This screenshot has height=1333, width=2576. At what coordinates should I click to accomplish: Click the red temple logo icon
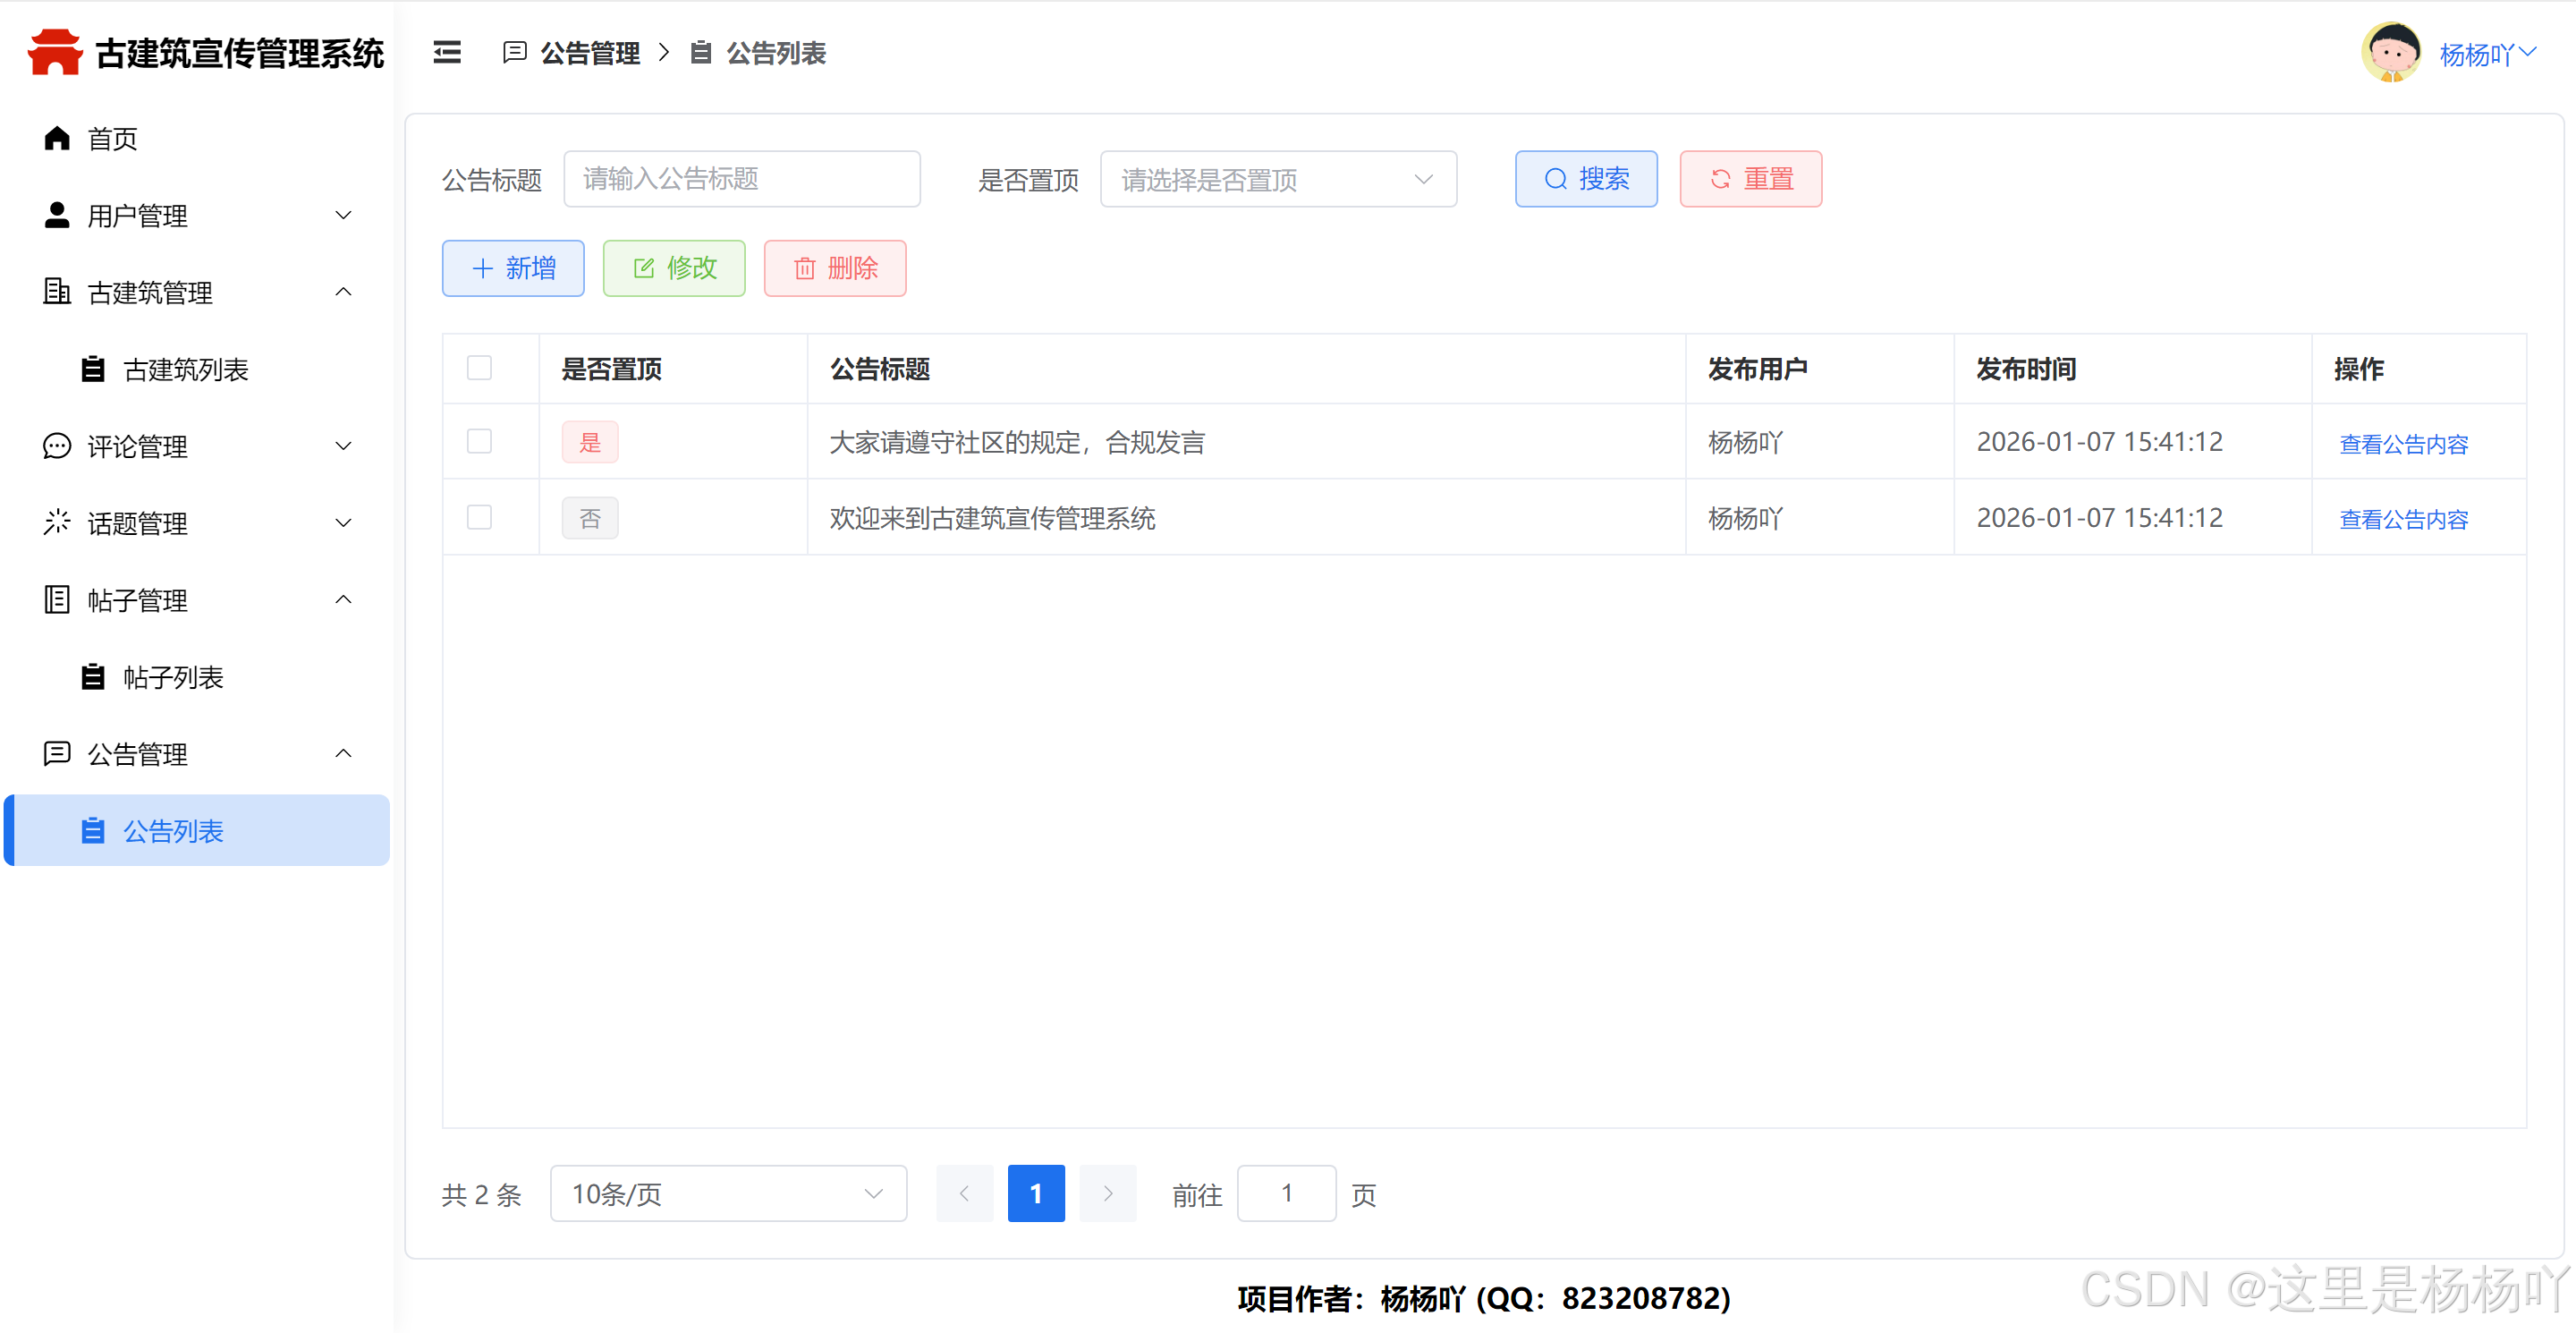pos(55,52)
